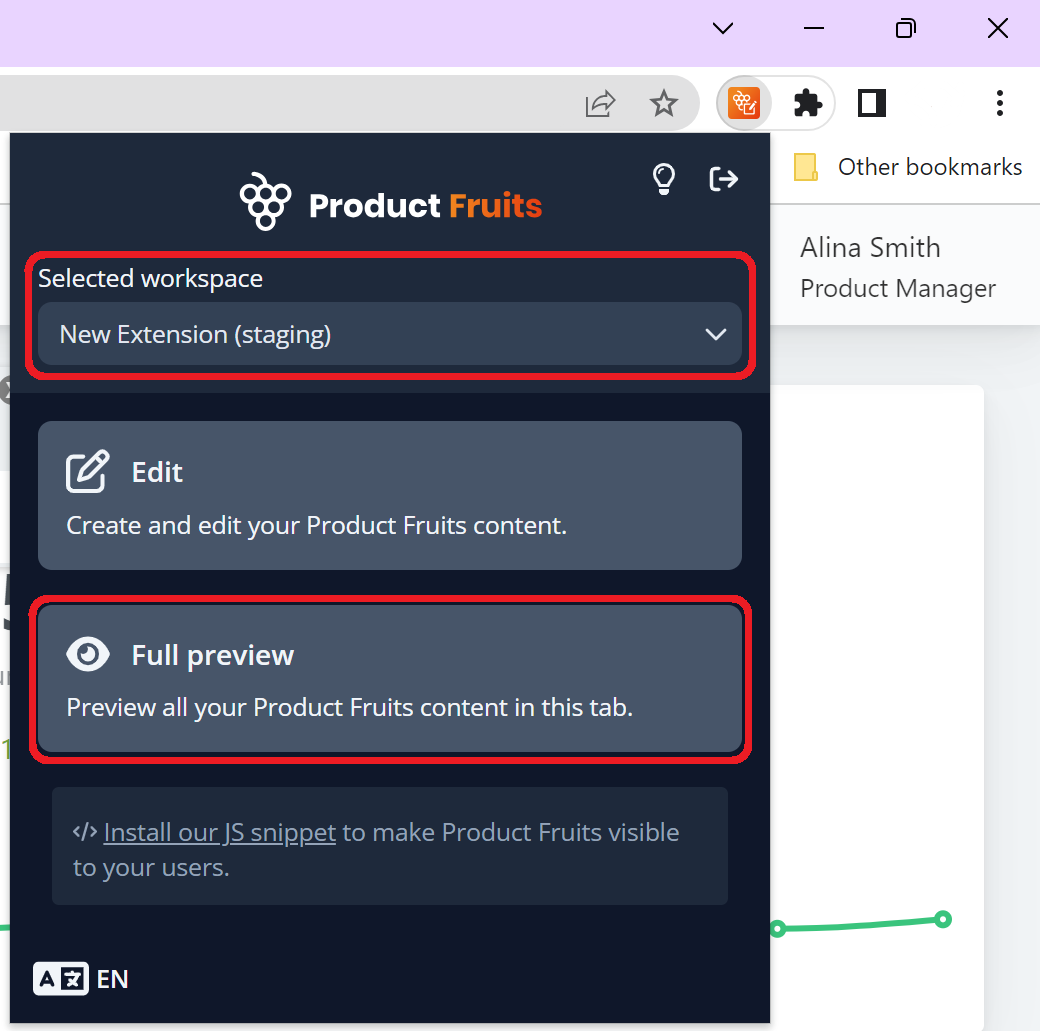Choose the Edit option to create content
Screen dimensions: 1040x1031
coord(390,496)
